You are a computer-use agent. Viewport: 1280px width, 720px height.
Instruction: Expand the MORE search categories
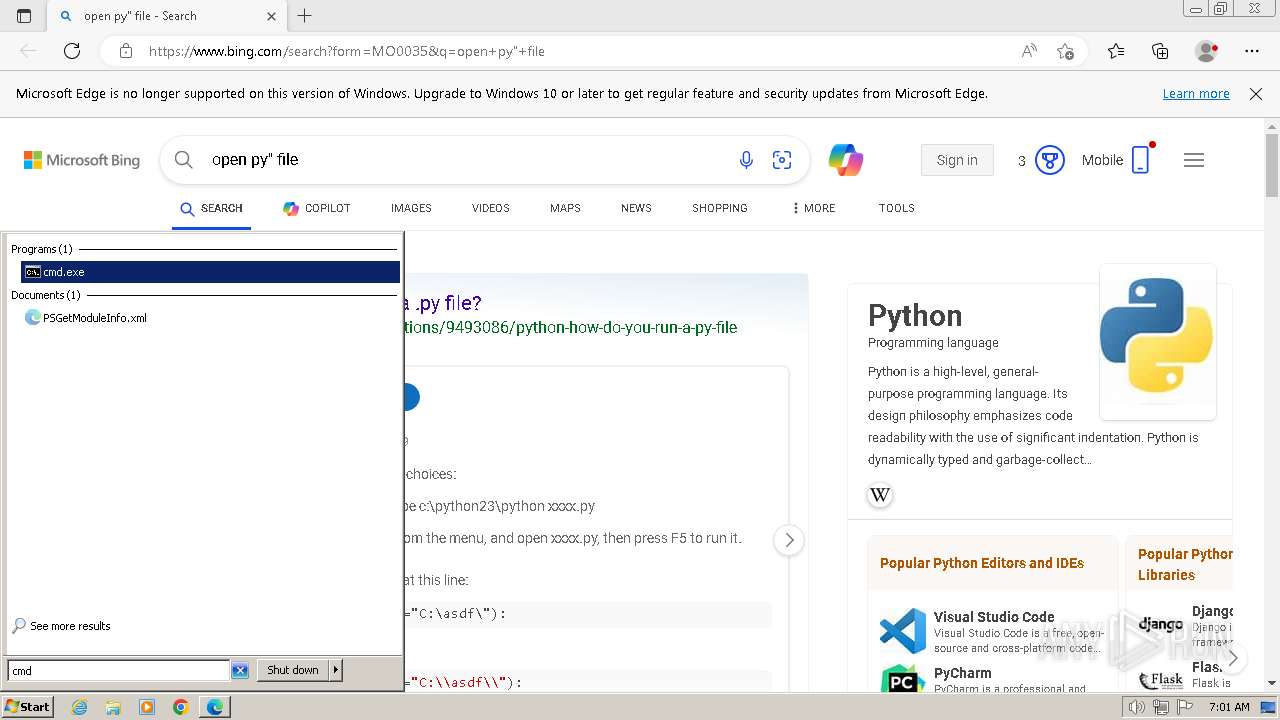[813, 208]
